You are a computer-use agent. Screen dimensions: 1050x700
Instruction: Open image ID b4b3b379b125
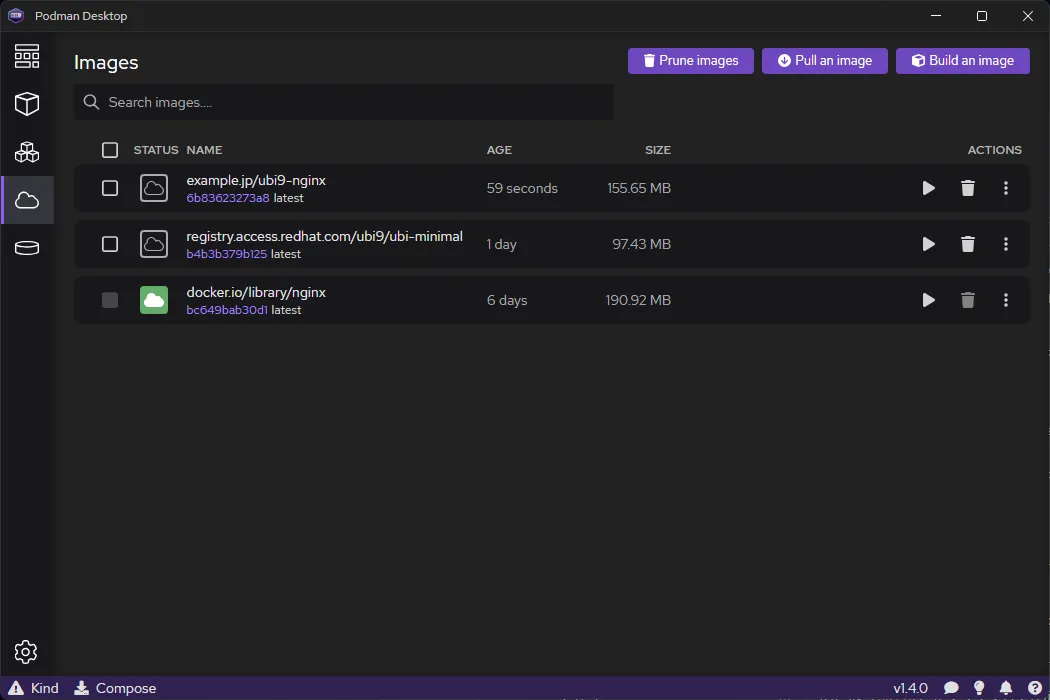pyautogui.click(x=226, y=255)
